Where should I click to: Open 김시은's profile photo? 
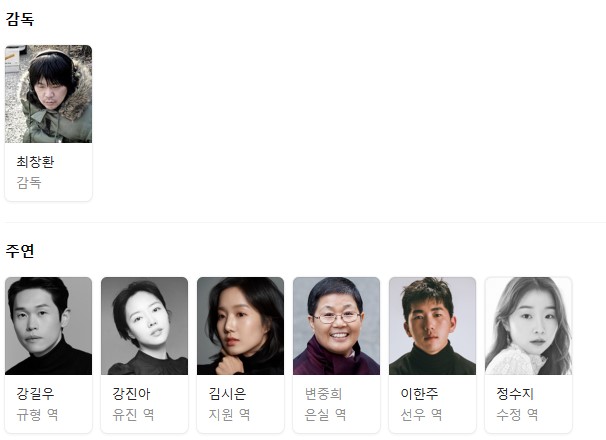240,326
